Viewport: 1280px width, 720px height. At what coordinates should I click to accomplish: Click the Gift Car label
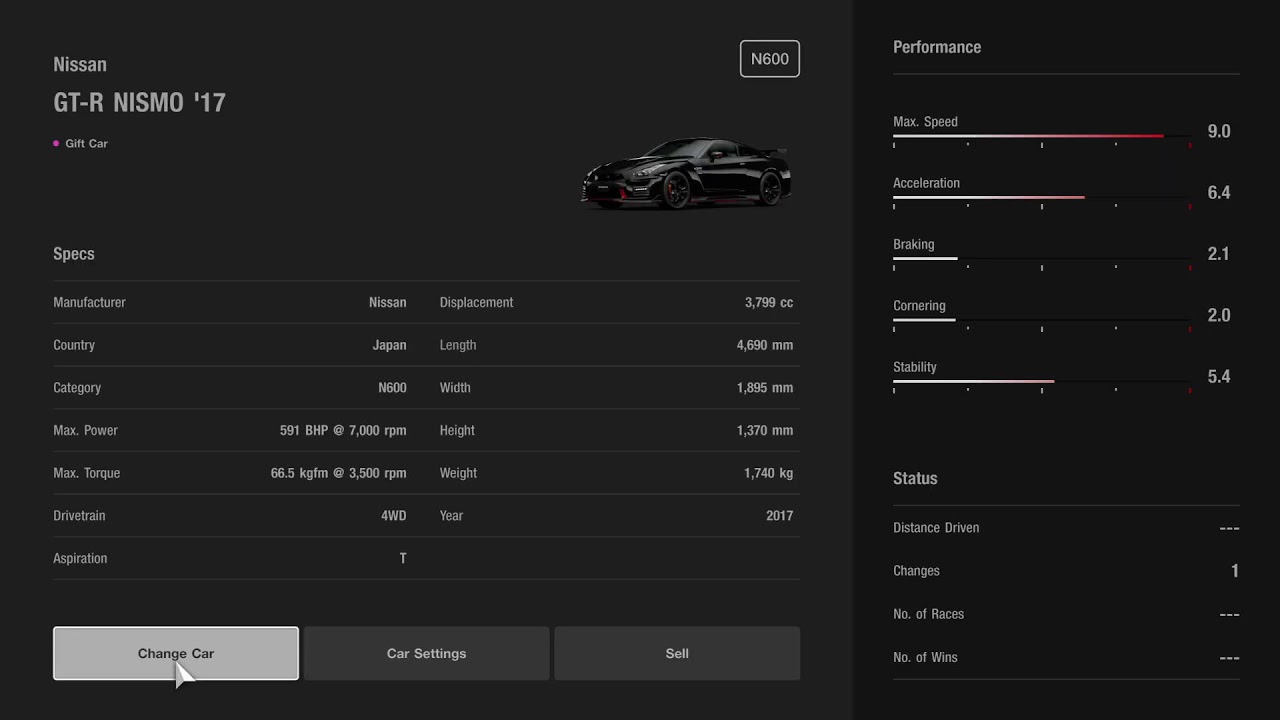86,143
